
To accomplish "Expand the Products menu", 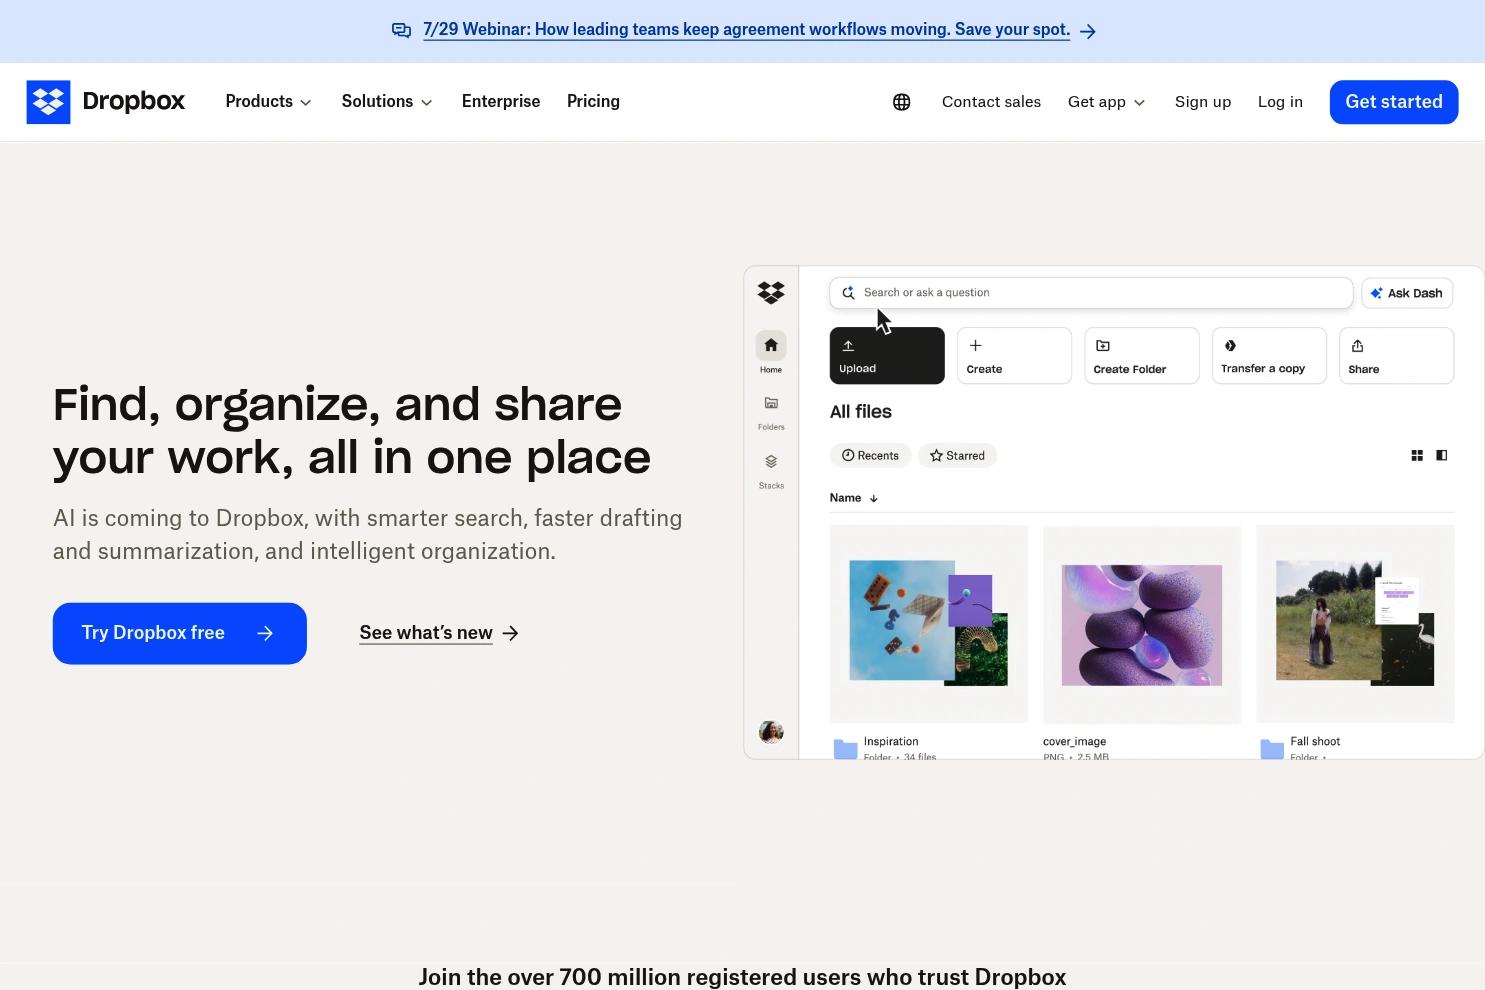I will (x=268, y=102).
